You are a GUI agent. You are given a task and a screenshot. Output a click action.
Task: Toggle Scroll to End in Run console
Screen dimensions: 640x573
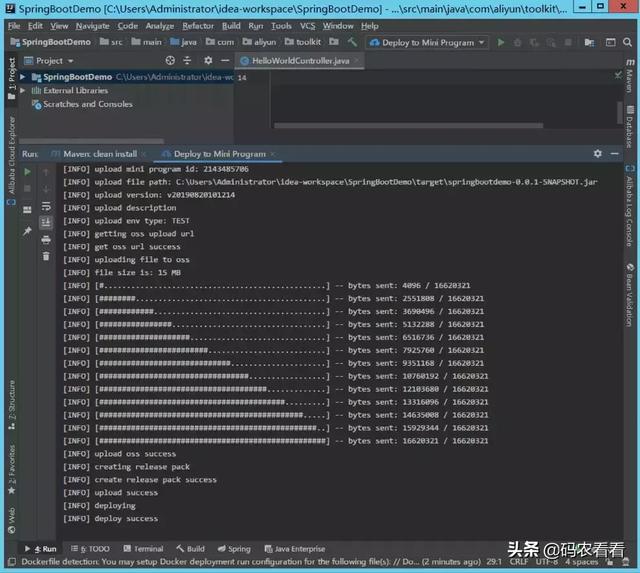46,222
